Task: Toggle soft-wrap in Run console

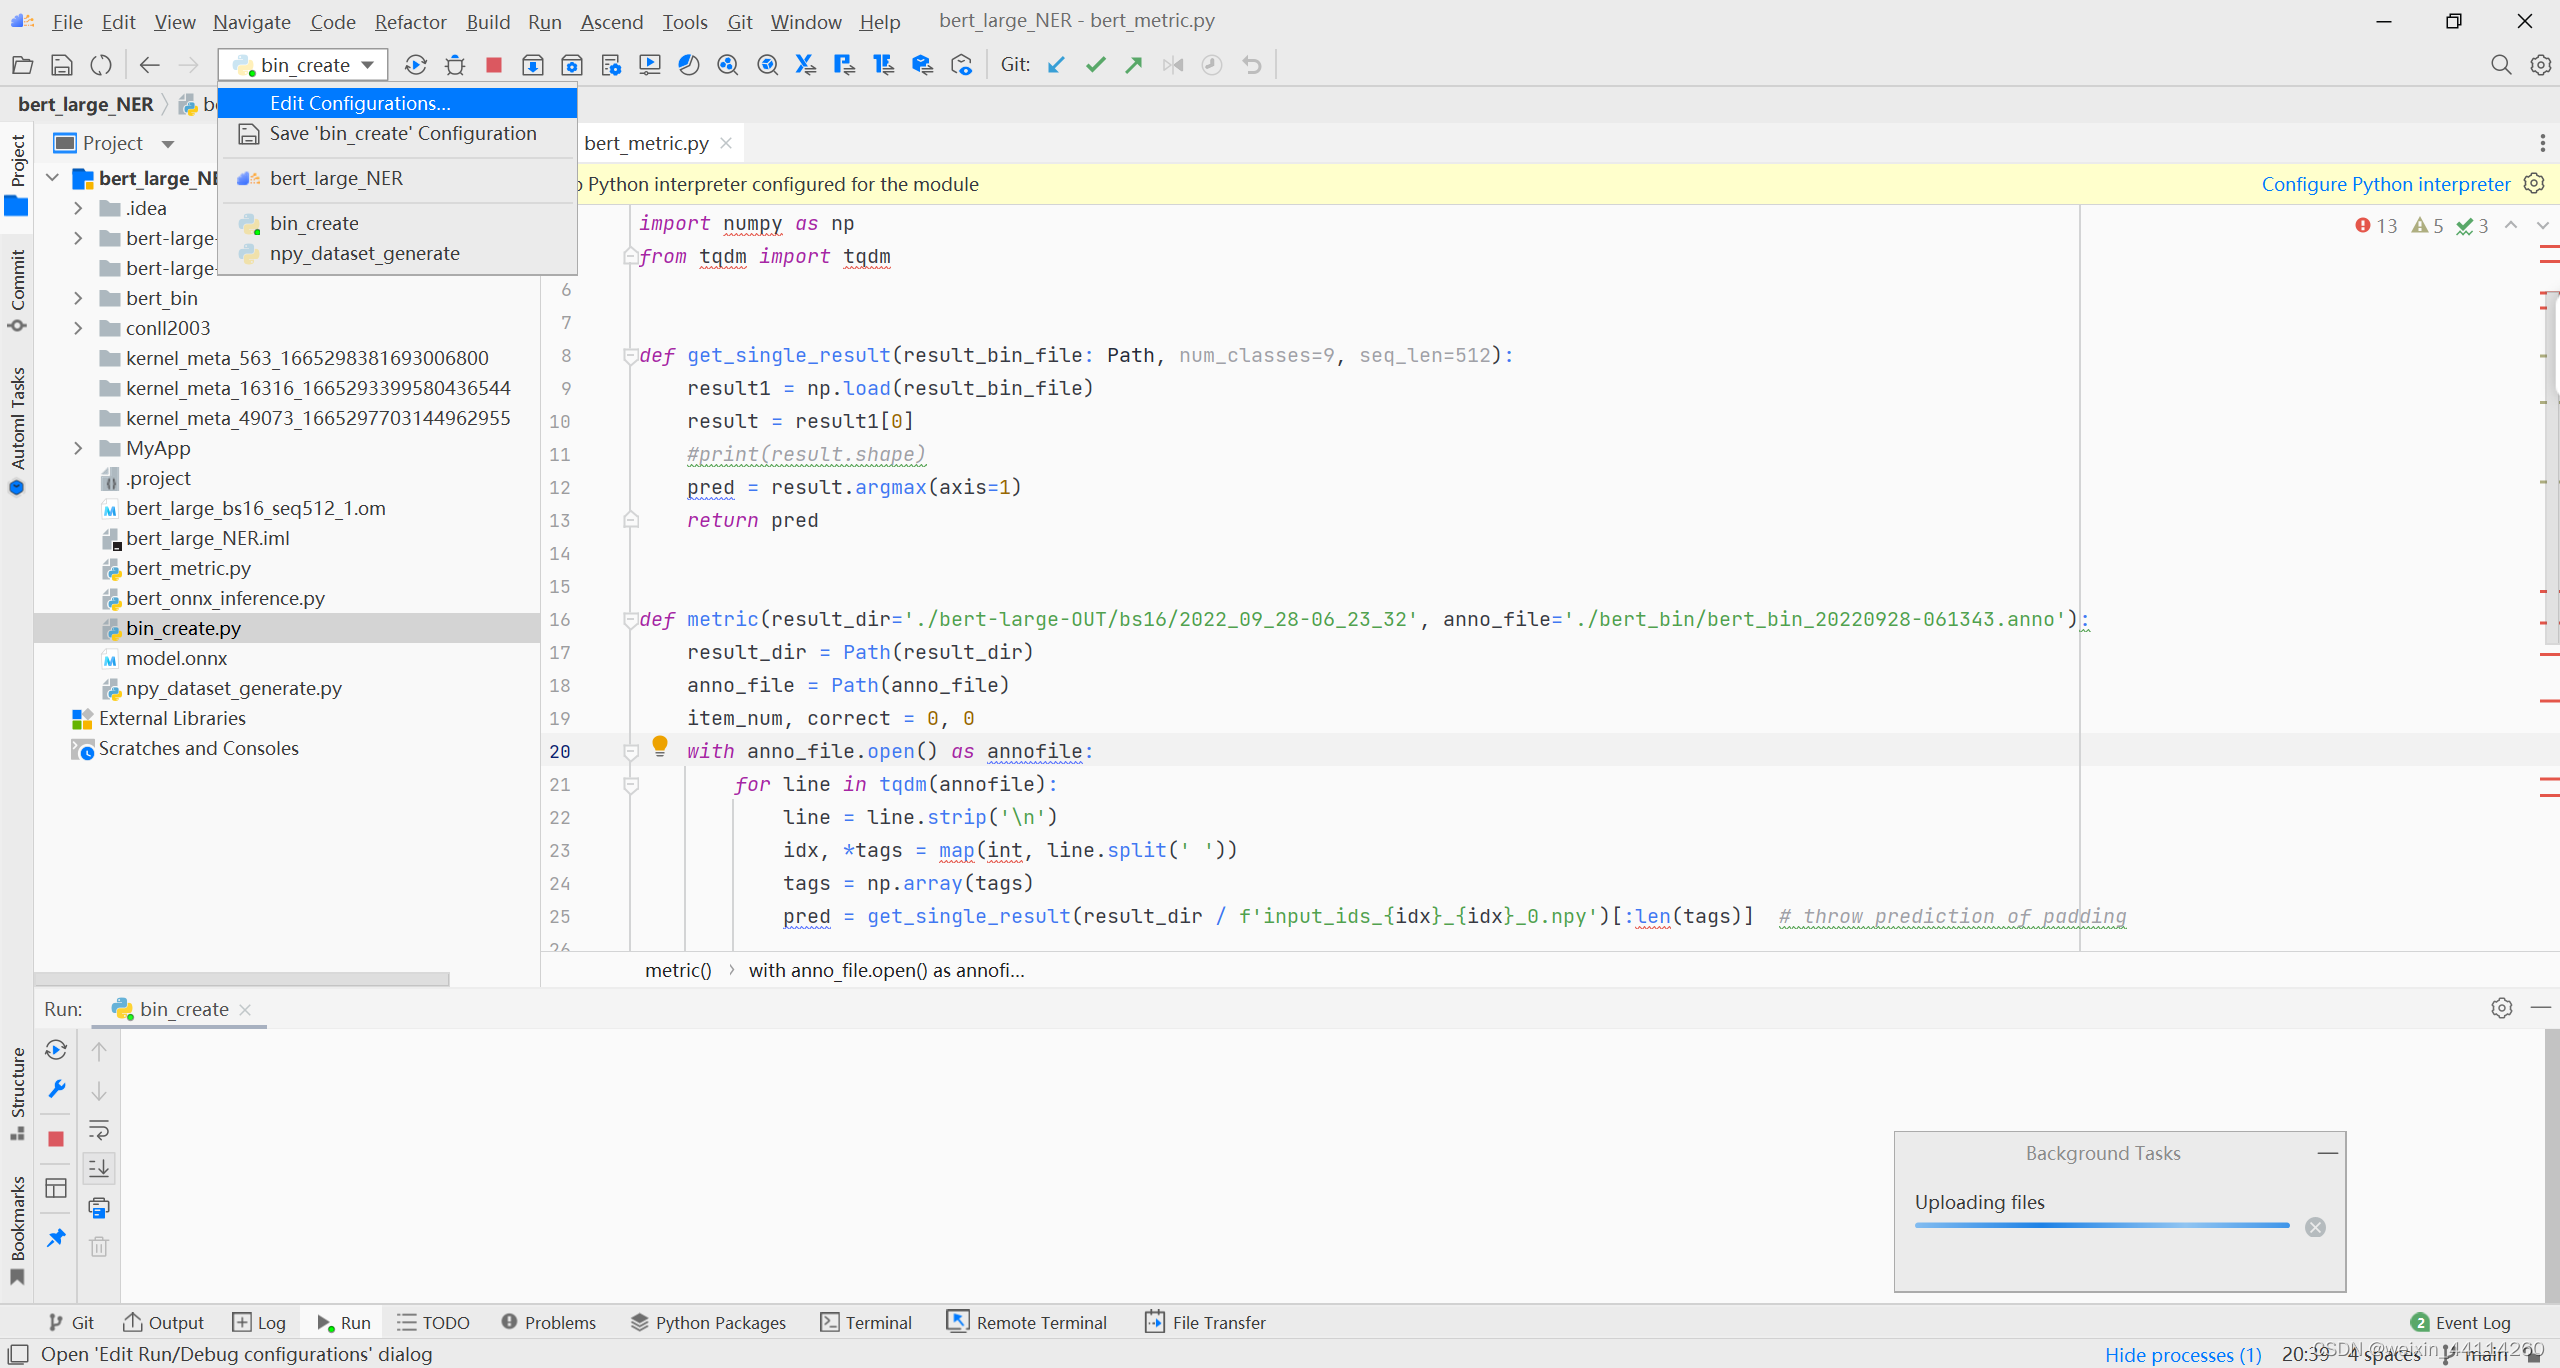Action: click(99, 1130)
